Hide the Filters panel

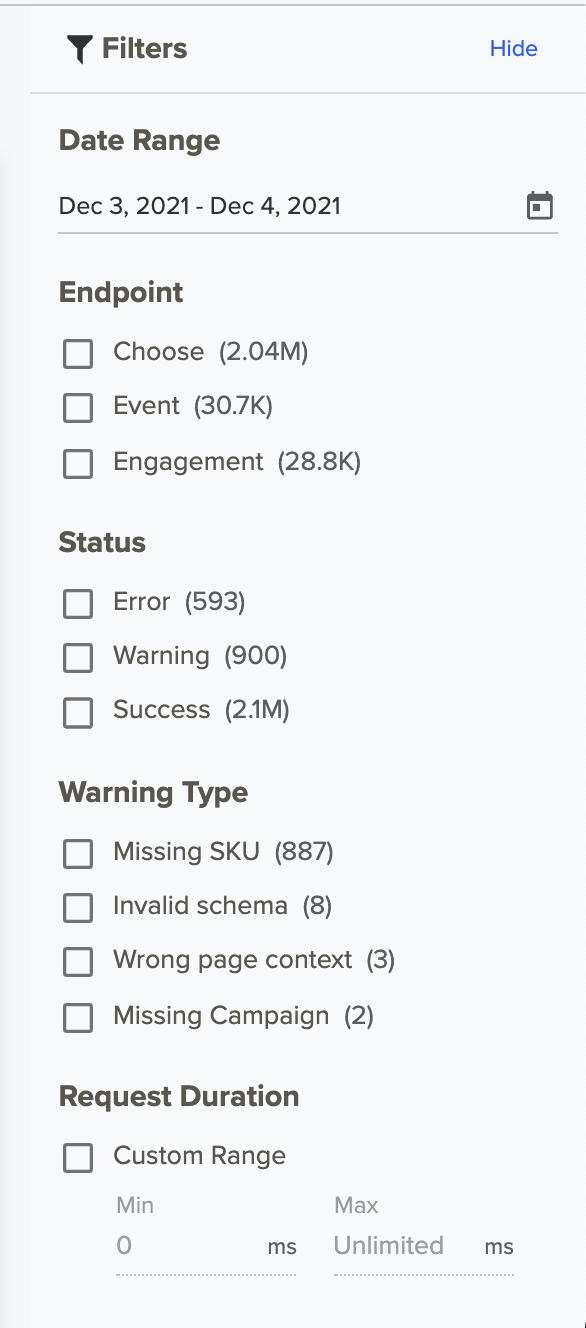[513, 49]
